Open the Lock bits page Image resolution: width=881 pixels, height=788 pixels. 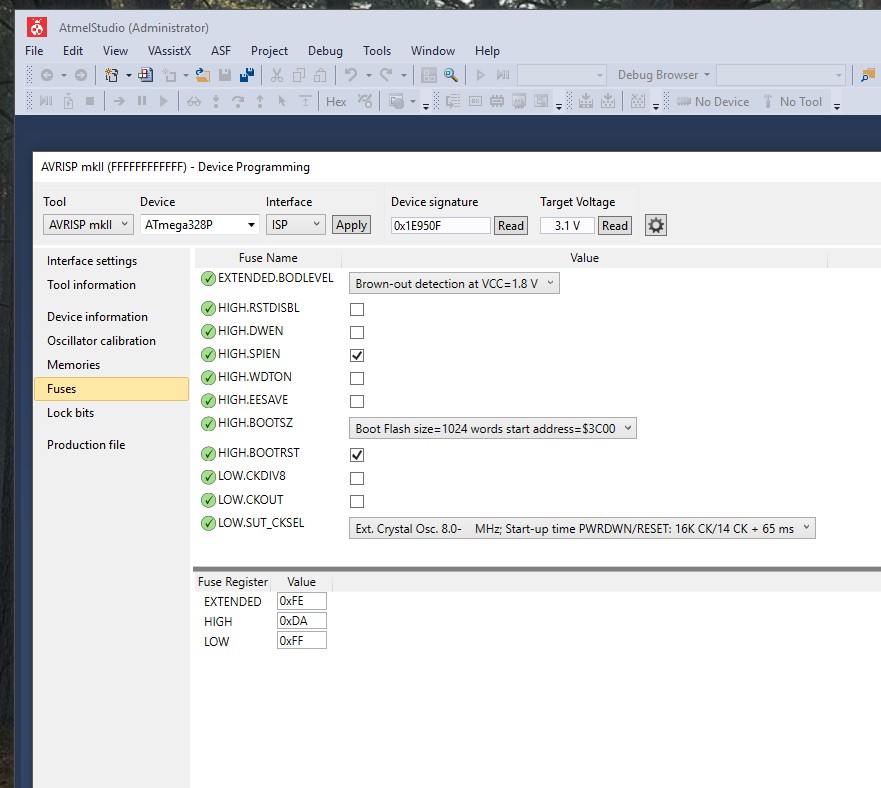70,413
